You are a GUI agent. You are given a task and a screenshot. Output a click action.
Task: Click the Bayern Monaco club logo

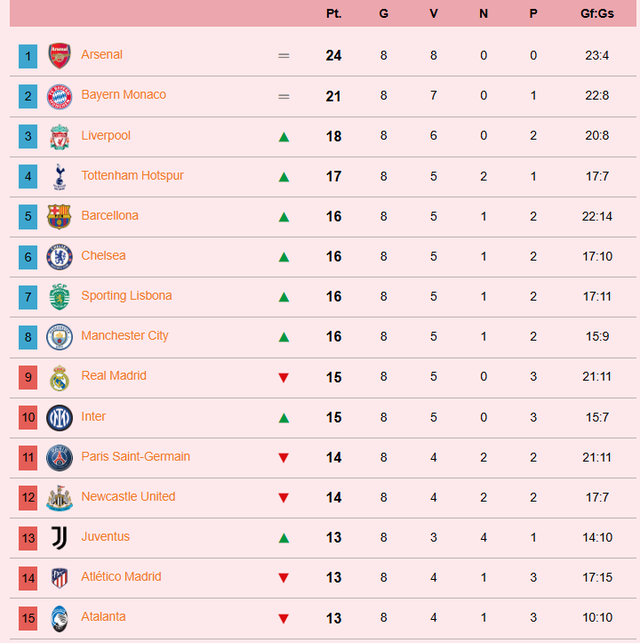click(x=60, y=96)
